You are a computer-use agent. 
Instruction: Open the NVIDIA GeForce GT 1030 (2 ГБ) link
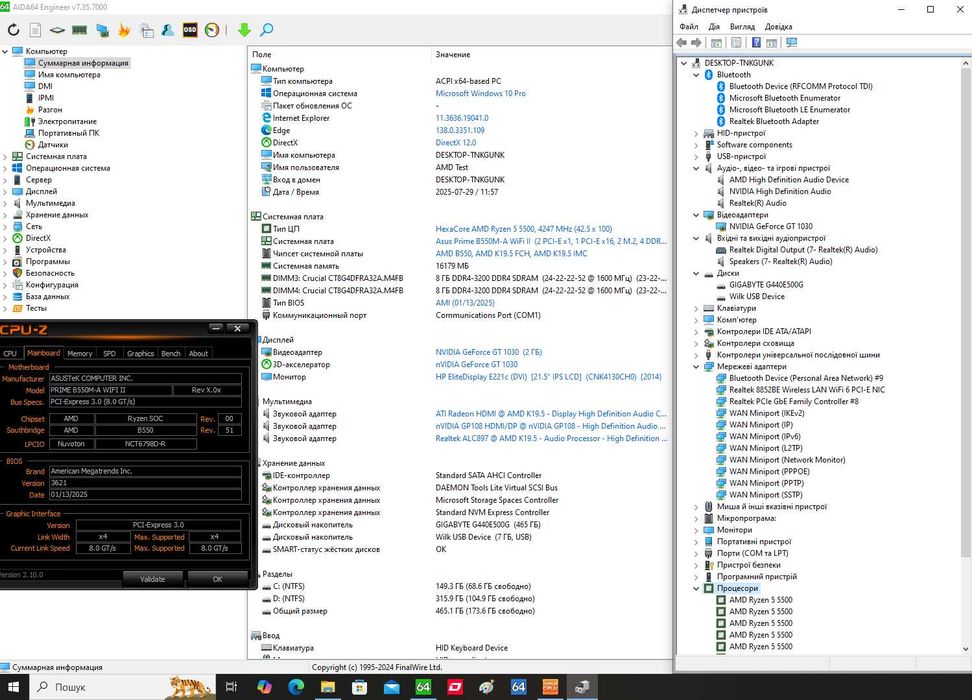[x=488, y=352]
